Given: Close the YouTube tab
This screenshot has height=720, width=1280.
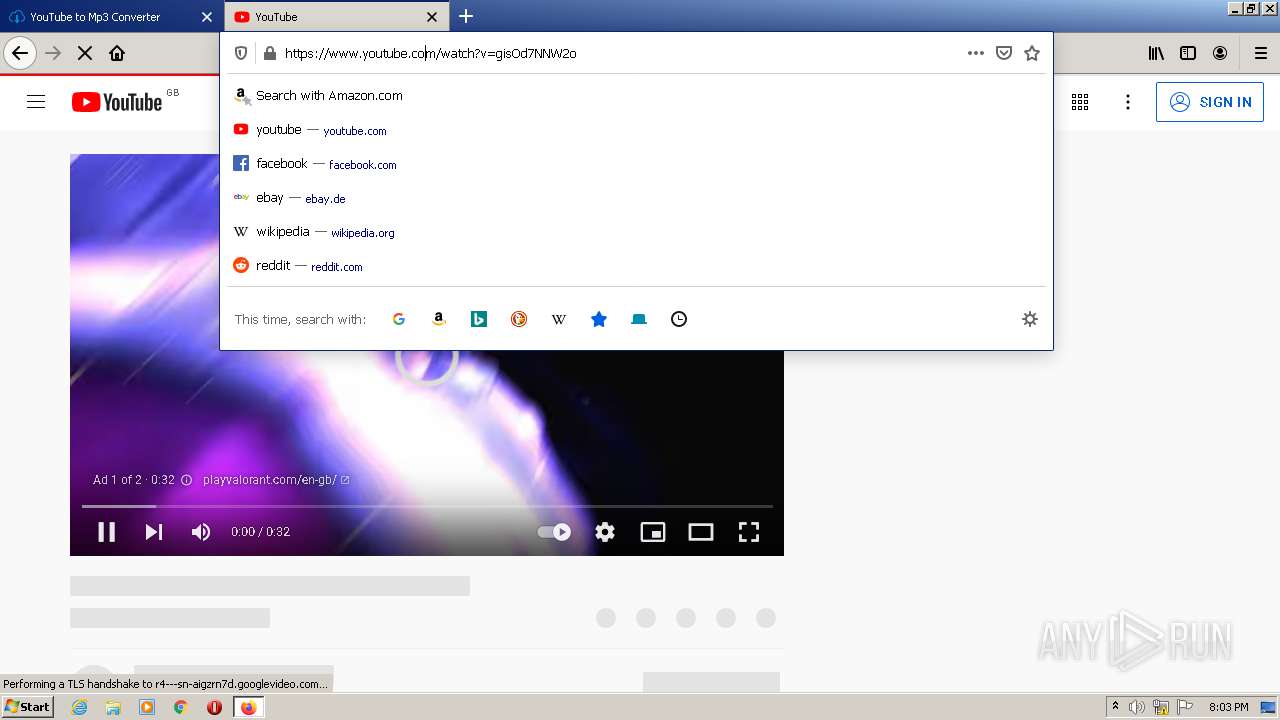Looking at the screenshot, I should click(432, 17).
